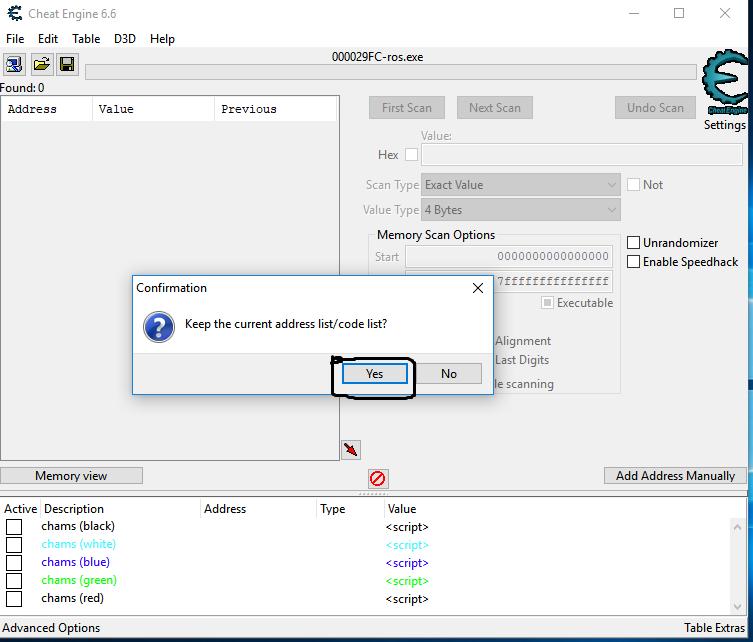Select the chams (red) description
This screenshot has width=753, height=642.
point(73,598)
